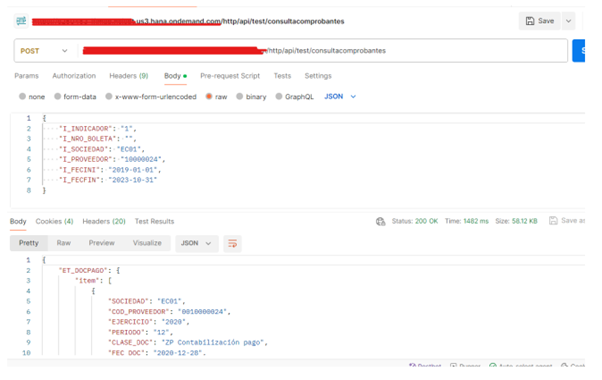Click the "item" array line in response
The width and height of the screenshot is (602, 380).
click(x=93, y=281)
